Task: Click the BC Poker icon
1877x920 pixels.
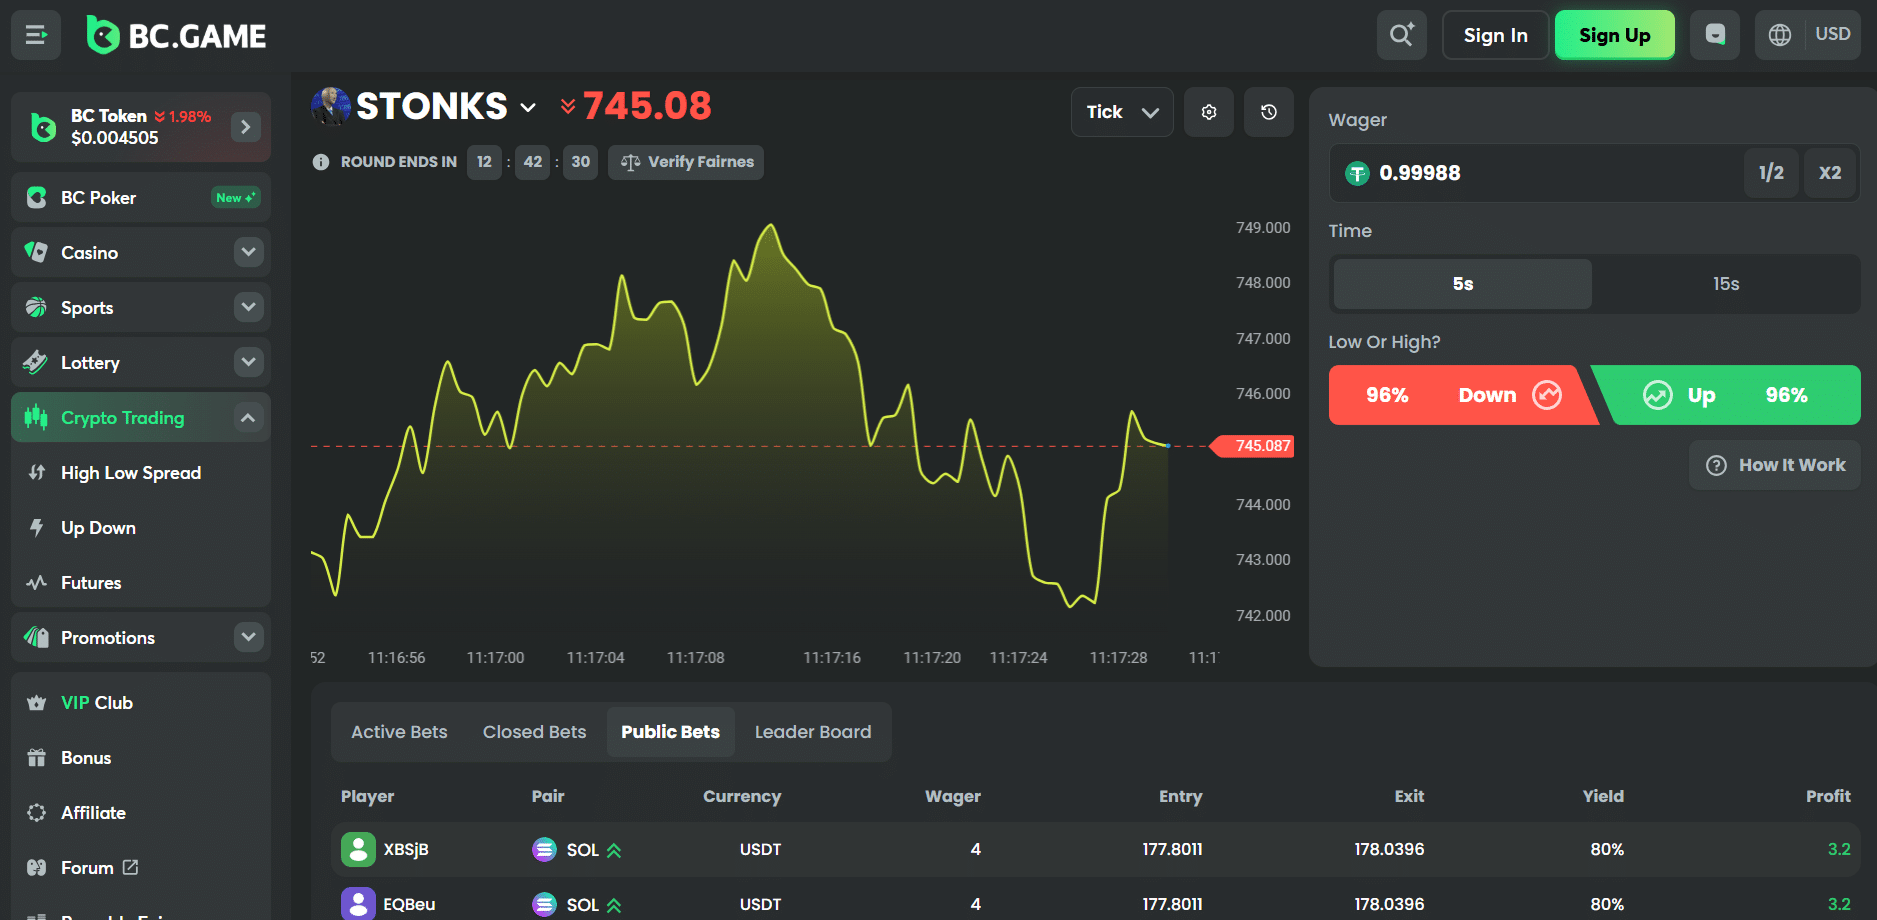Action: pyautogui.click(x=37, y=198)
